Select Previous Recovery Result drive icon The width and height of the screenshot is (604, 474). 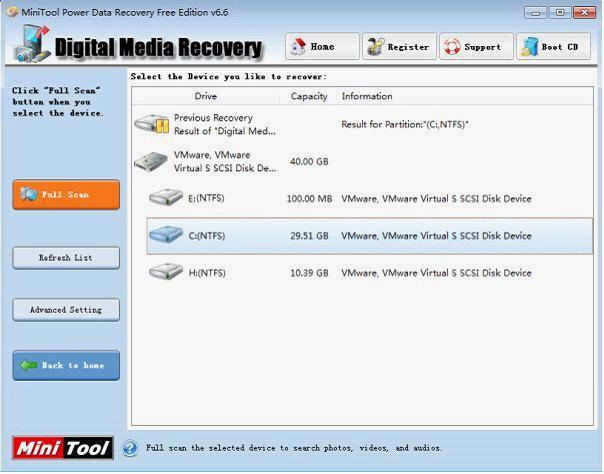point(152,124)
